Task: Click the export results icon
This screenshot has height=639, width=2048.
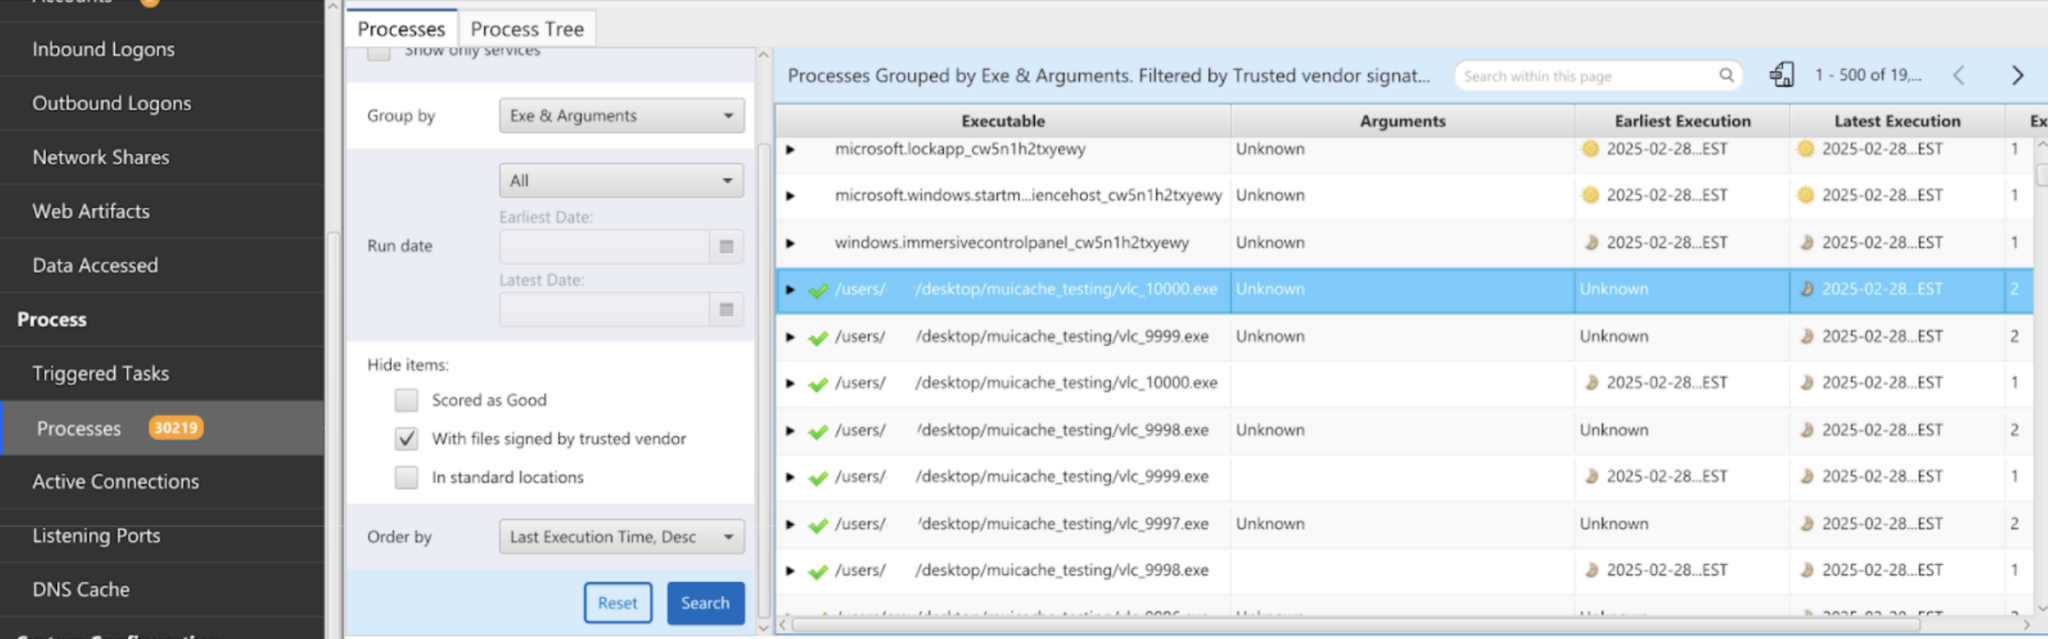Action: click(1781, 75)
